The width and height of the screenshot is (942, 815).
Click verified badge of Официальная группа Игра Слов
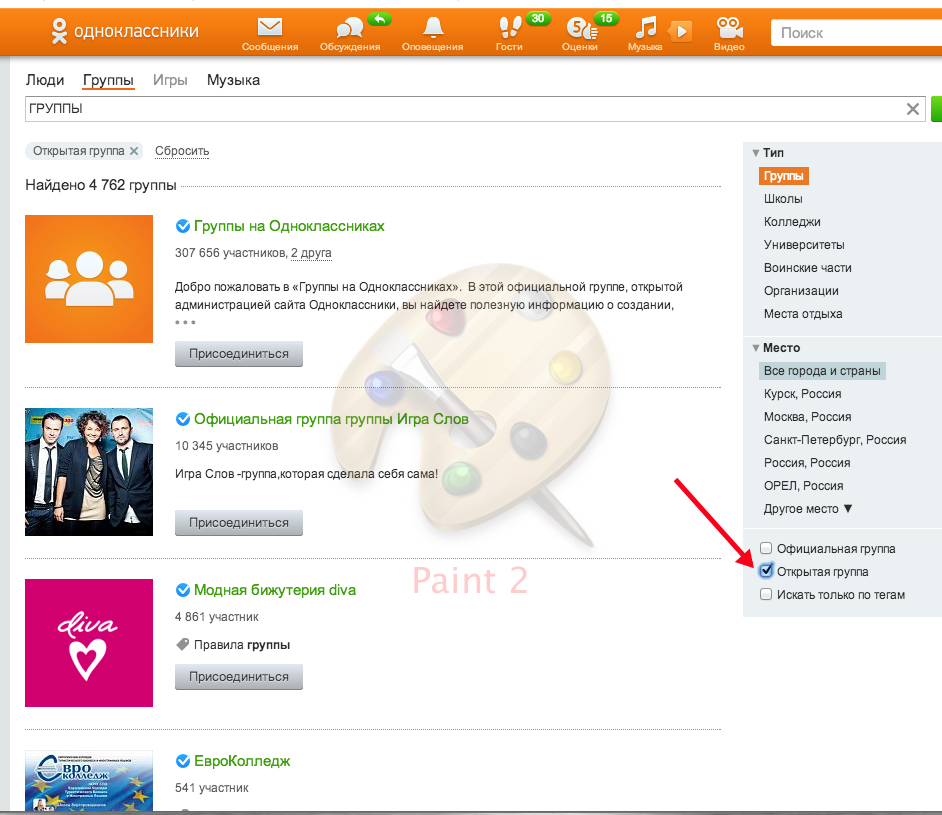tap(183, 419)
